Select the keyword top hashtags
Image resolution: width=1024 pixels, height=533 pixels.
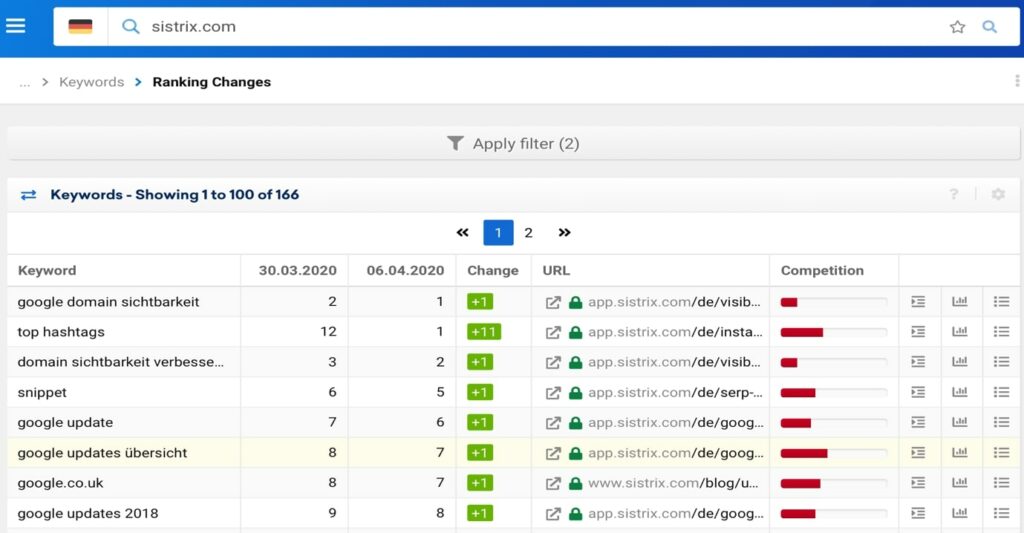[61, 332]
